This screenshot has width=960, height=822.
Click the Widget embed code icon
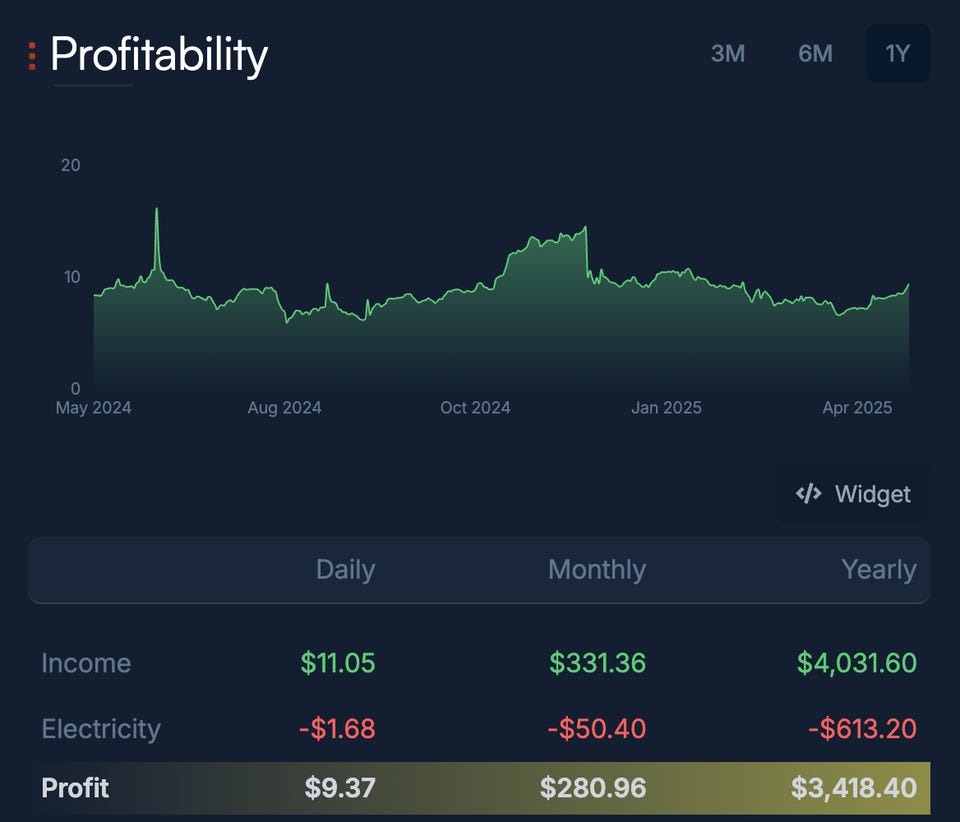coord(808,493)
